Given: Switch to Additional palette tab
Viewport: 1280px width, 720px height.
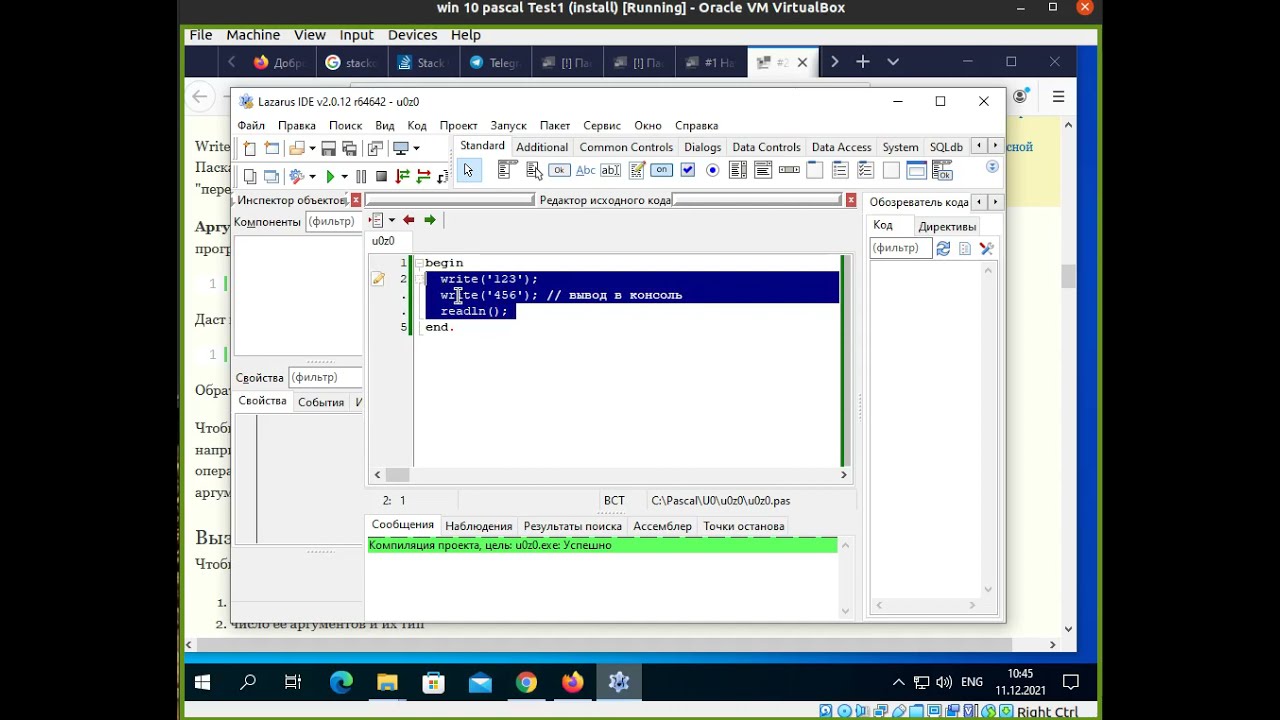Looking at the screenshot, I should click(542, 147).
